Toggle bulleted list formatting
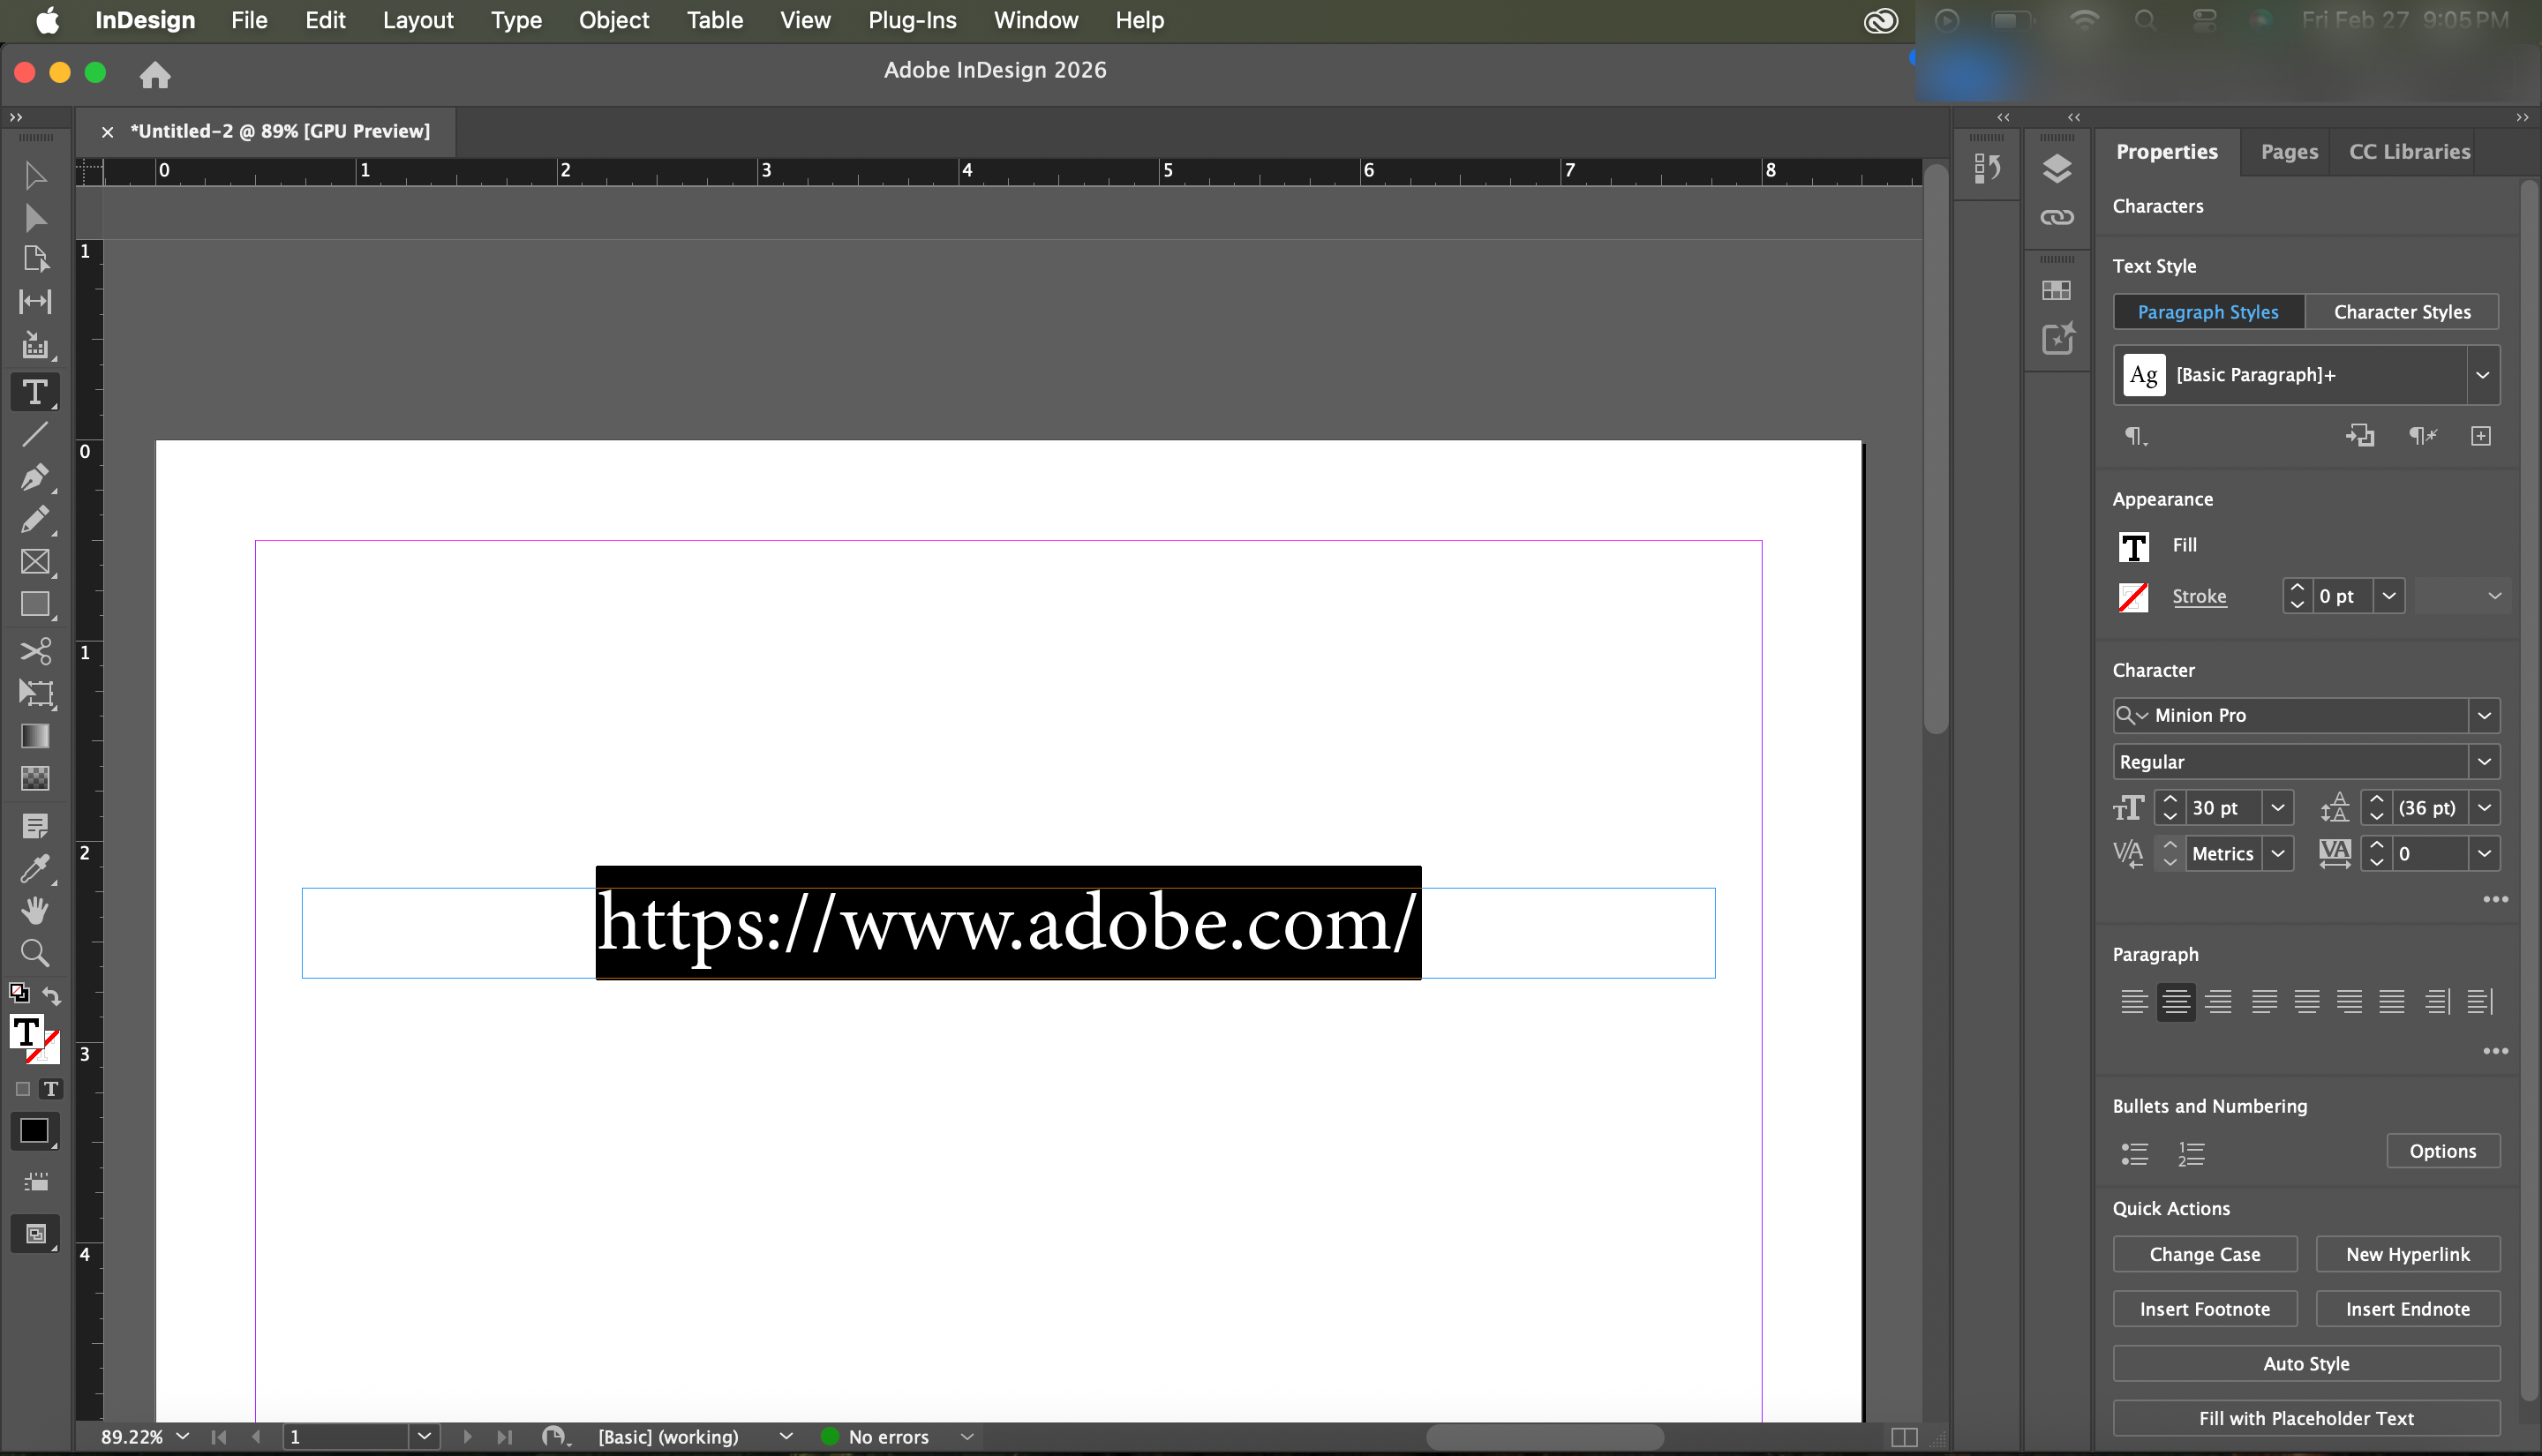This screenshot has width=2542, height=1456. pos(2134,1153)
